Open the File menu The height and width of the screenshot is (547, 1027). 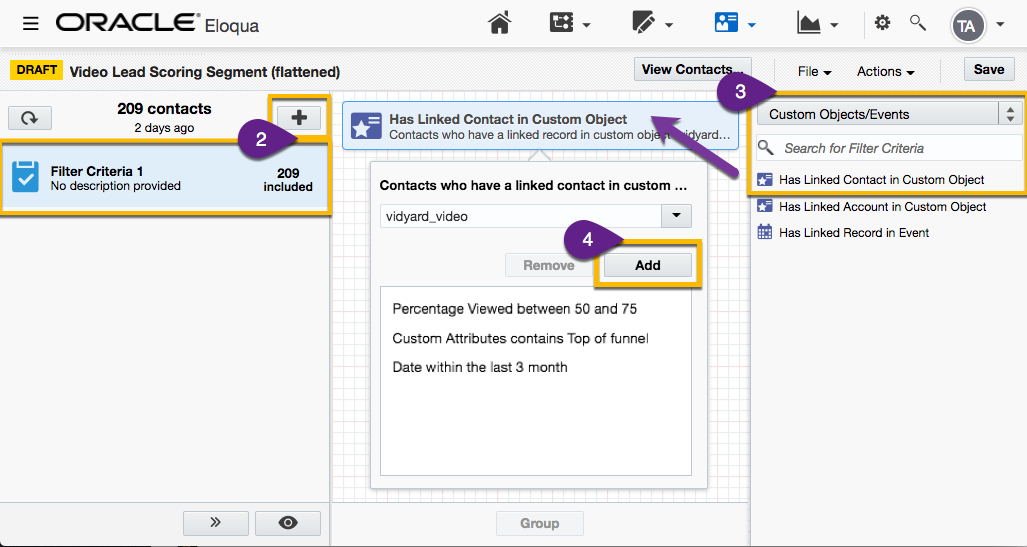point(814,71)
